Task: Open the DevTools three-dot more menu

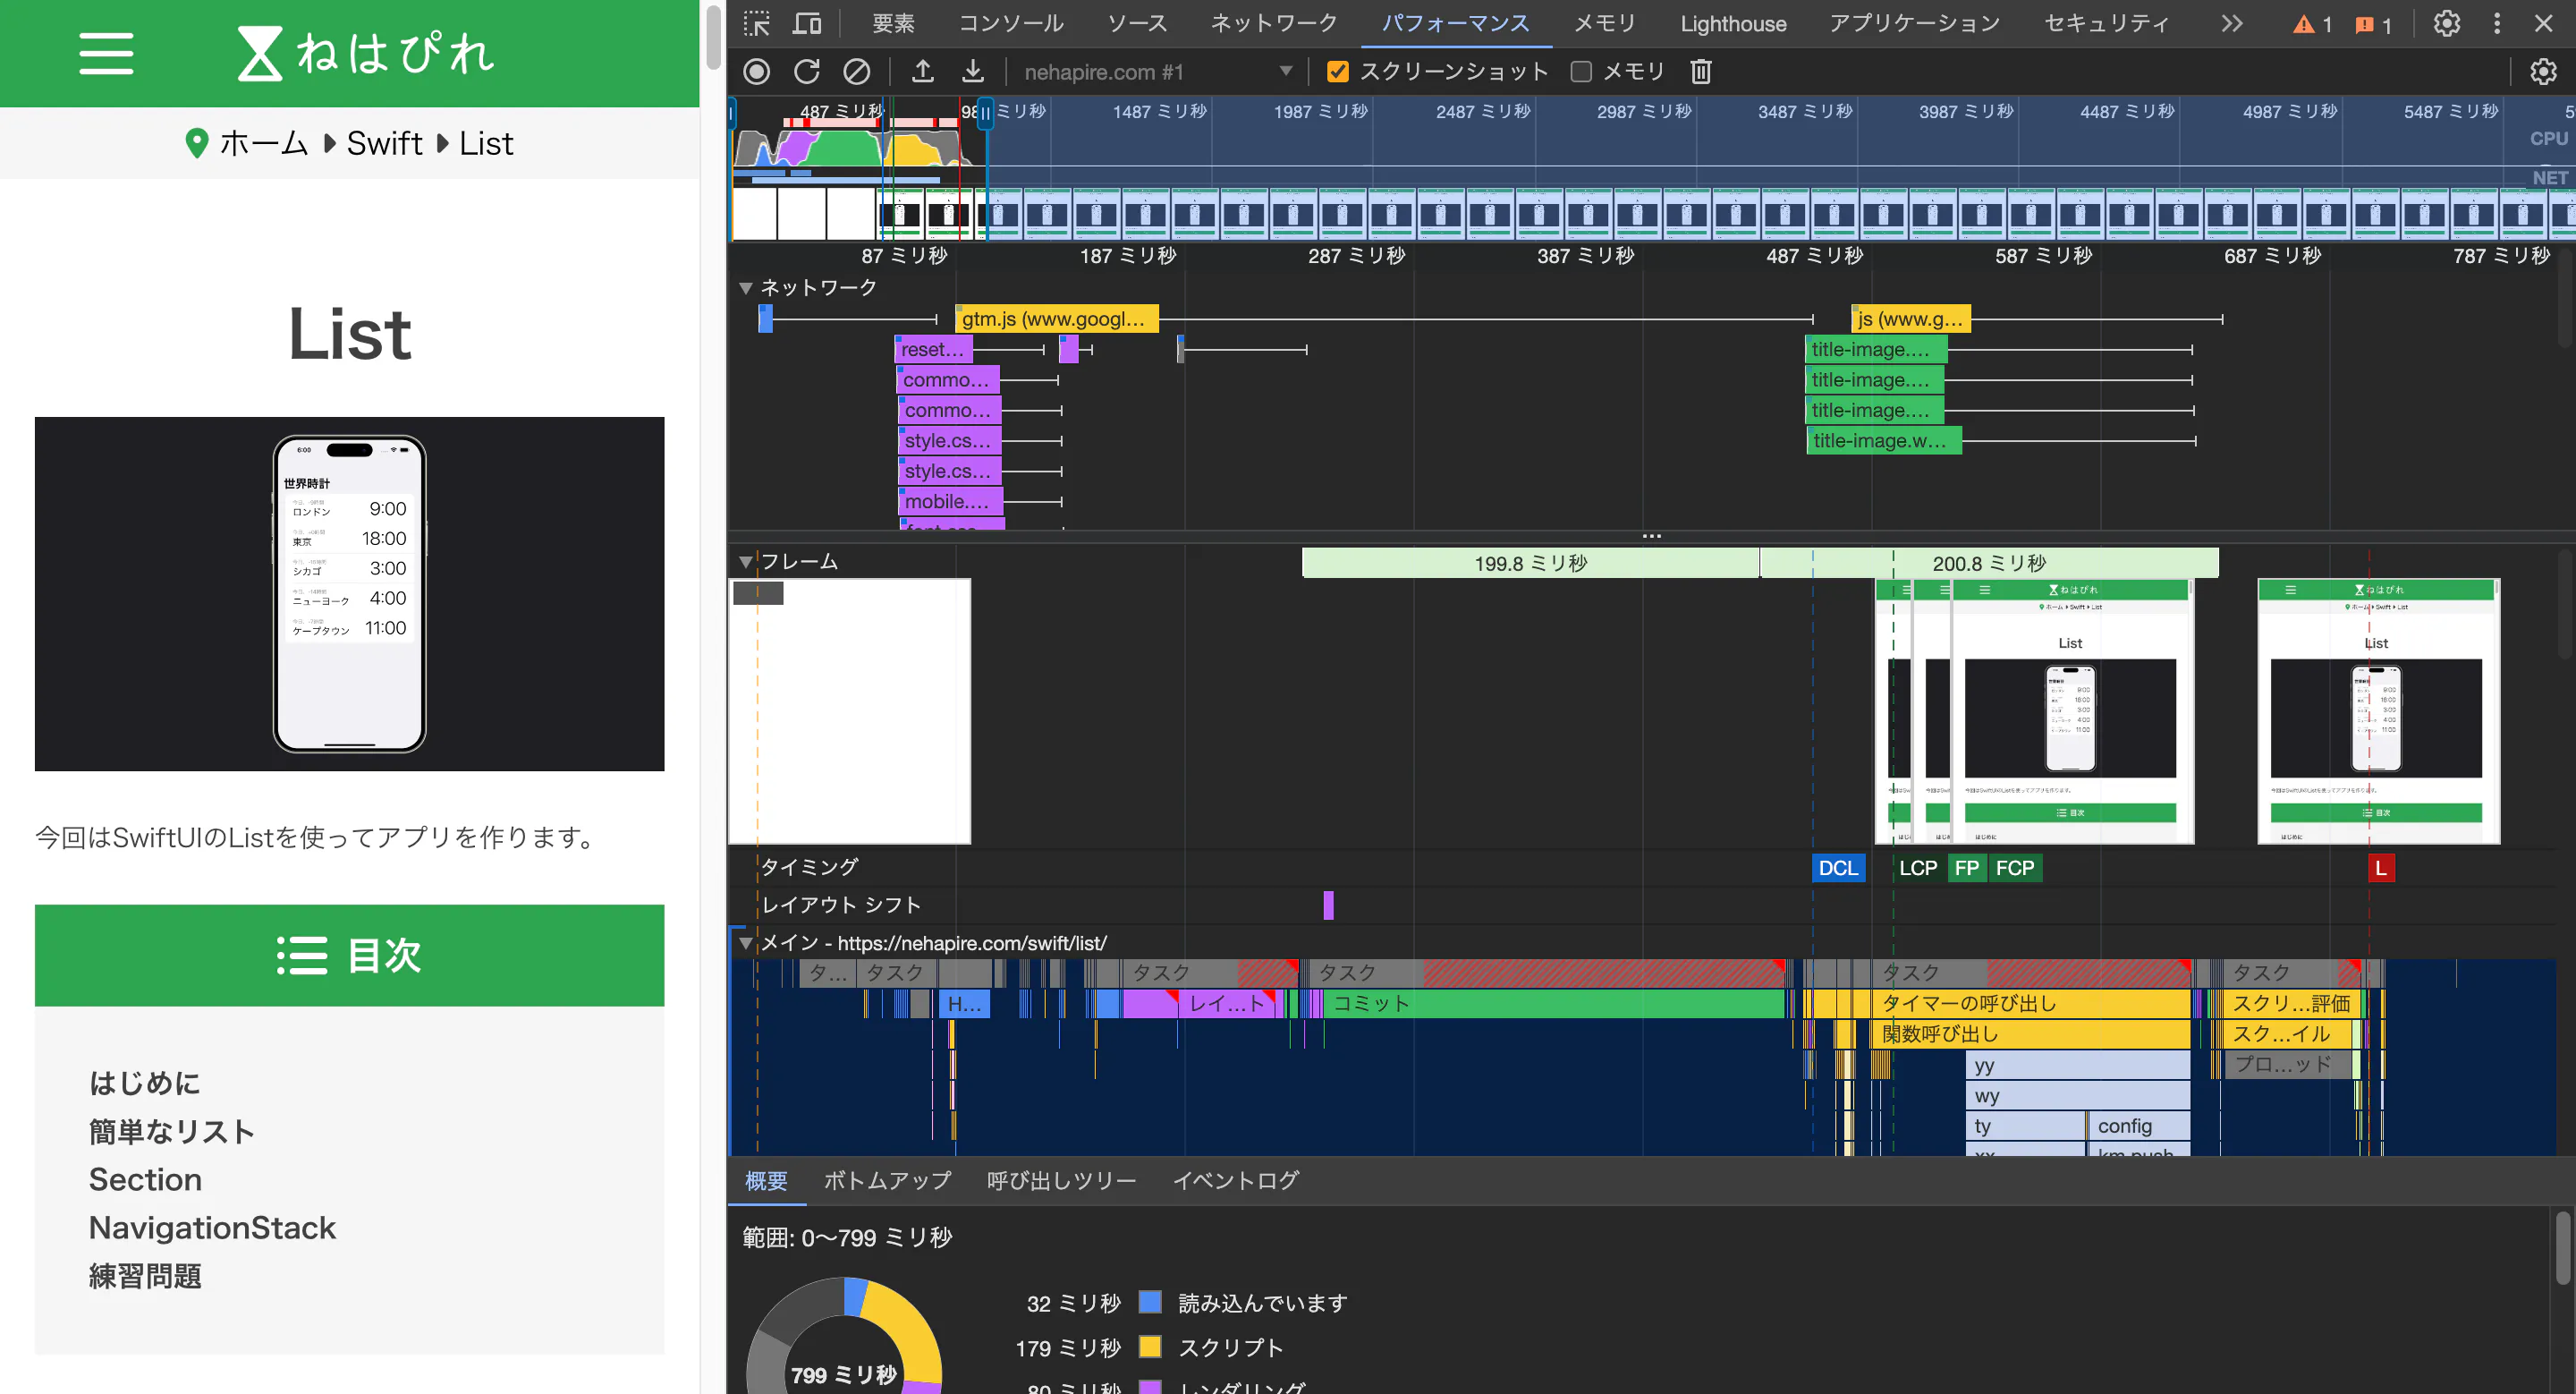Action: point(2497,23)
